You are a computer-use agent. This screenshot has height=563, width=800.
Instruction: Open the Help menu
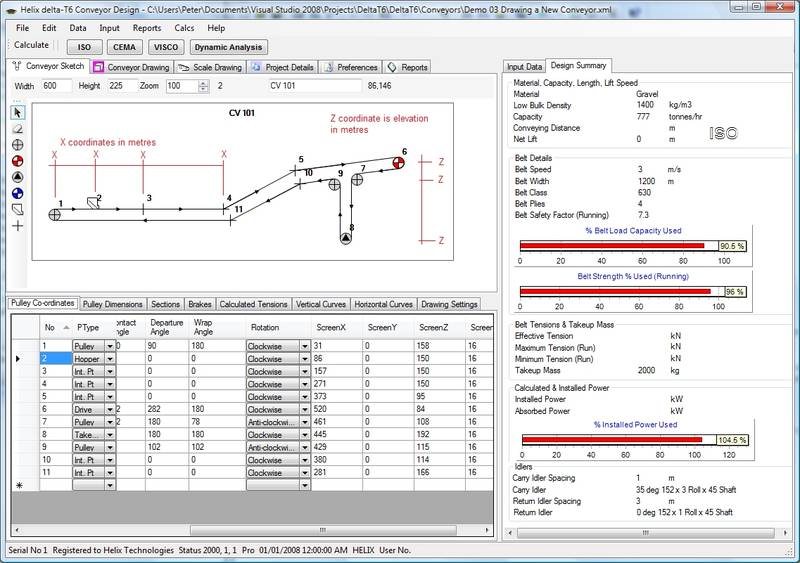click(216, 28)
